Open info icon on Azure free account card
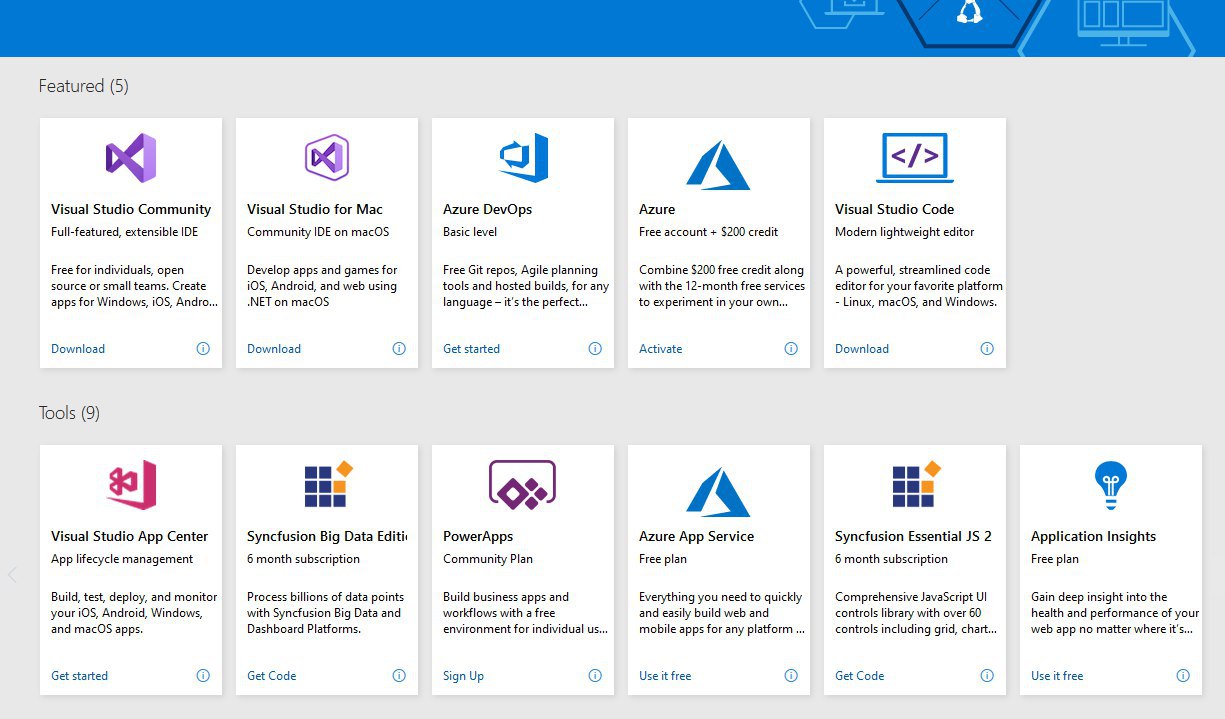This screenshot has width=1225, height=719. pyautogui.click(x=791, y=349)
